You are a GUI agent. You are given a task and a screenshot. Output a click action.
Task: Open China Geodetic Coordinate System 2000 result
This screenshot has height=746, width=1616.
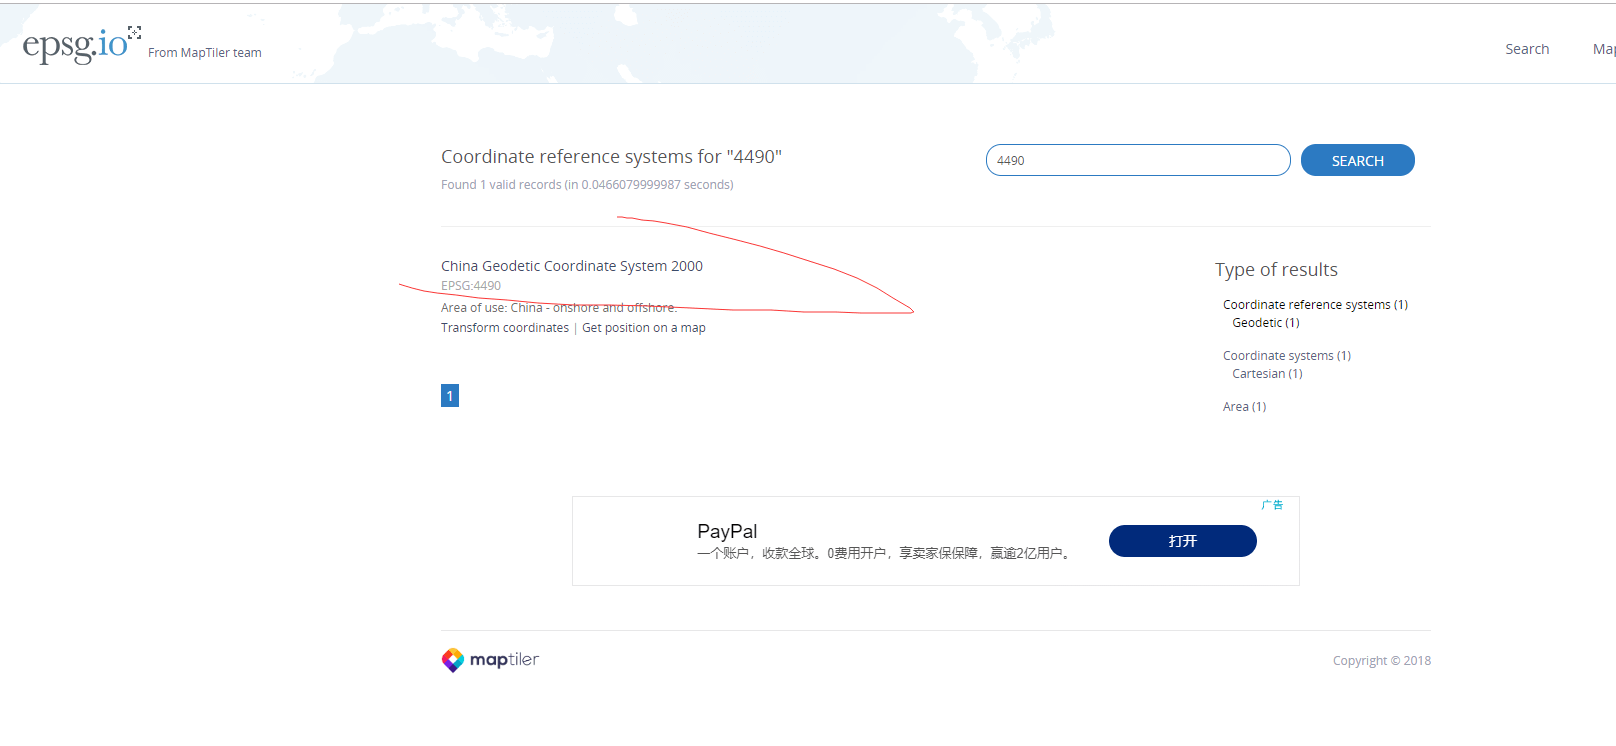571,266
